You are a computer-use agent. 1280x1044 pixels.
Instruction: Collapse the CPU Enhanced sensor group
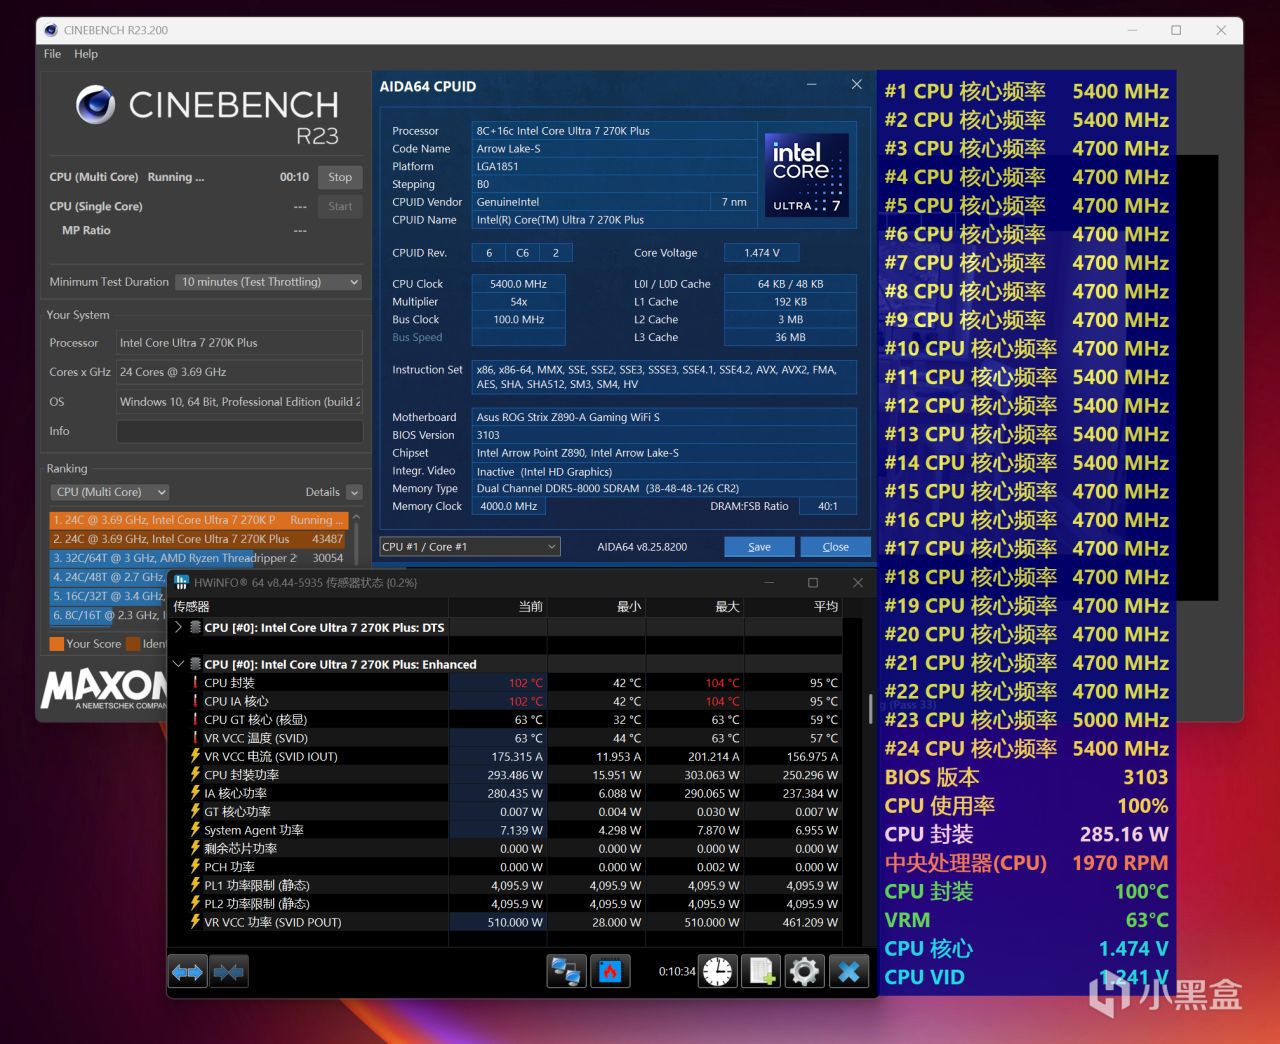(178, 664)
